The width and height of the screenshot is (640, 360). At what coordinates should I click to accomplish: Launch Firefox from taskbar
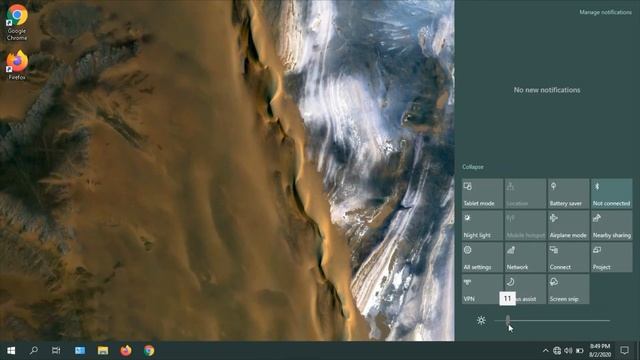coord(126,351)
